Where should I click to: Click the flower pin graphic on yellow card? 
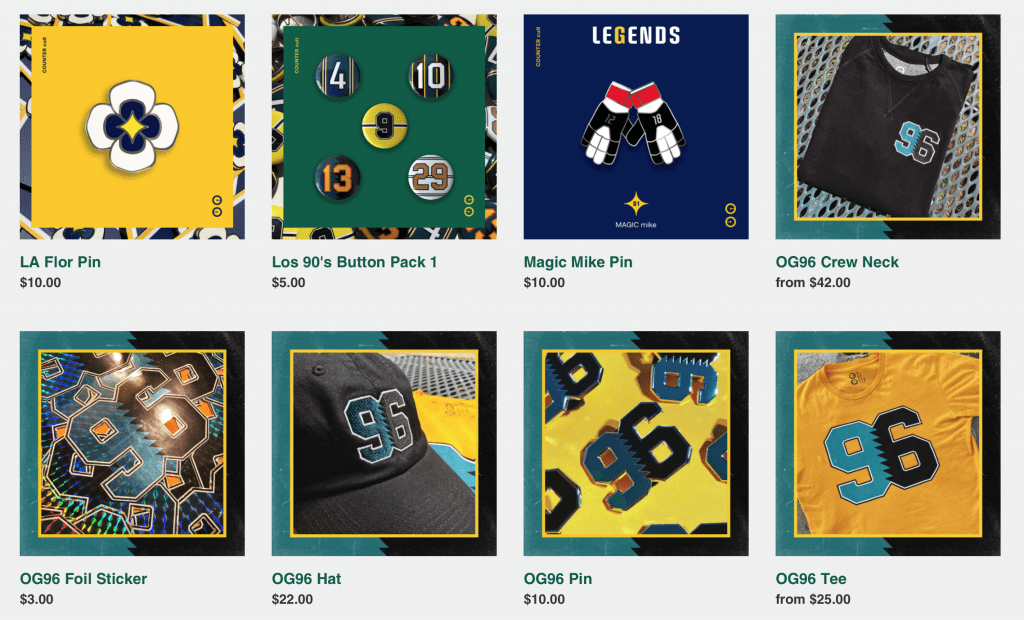(x=132, y=127)
